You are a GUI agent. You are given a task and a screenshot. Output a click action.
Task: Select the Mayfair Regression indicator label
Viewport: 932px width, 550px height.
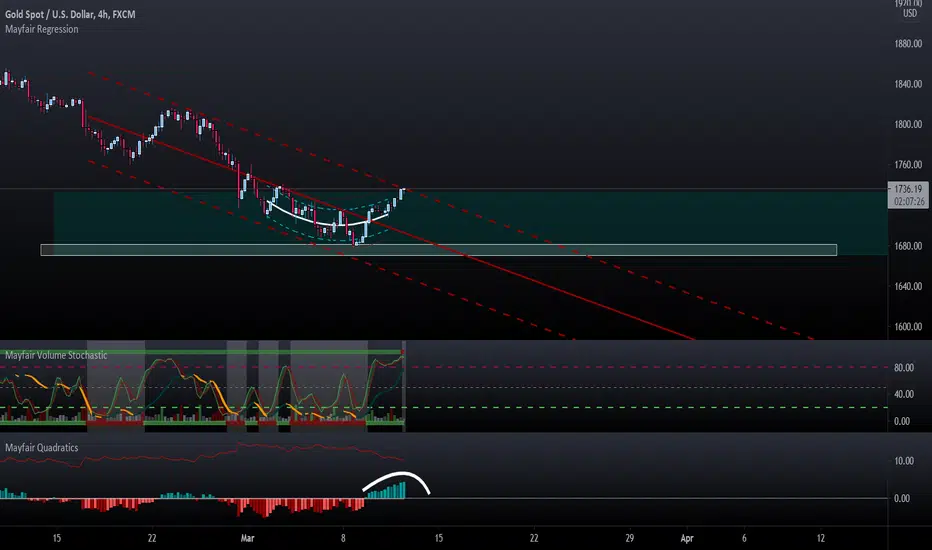42,29
